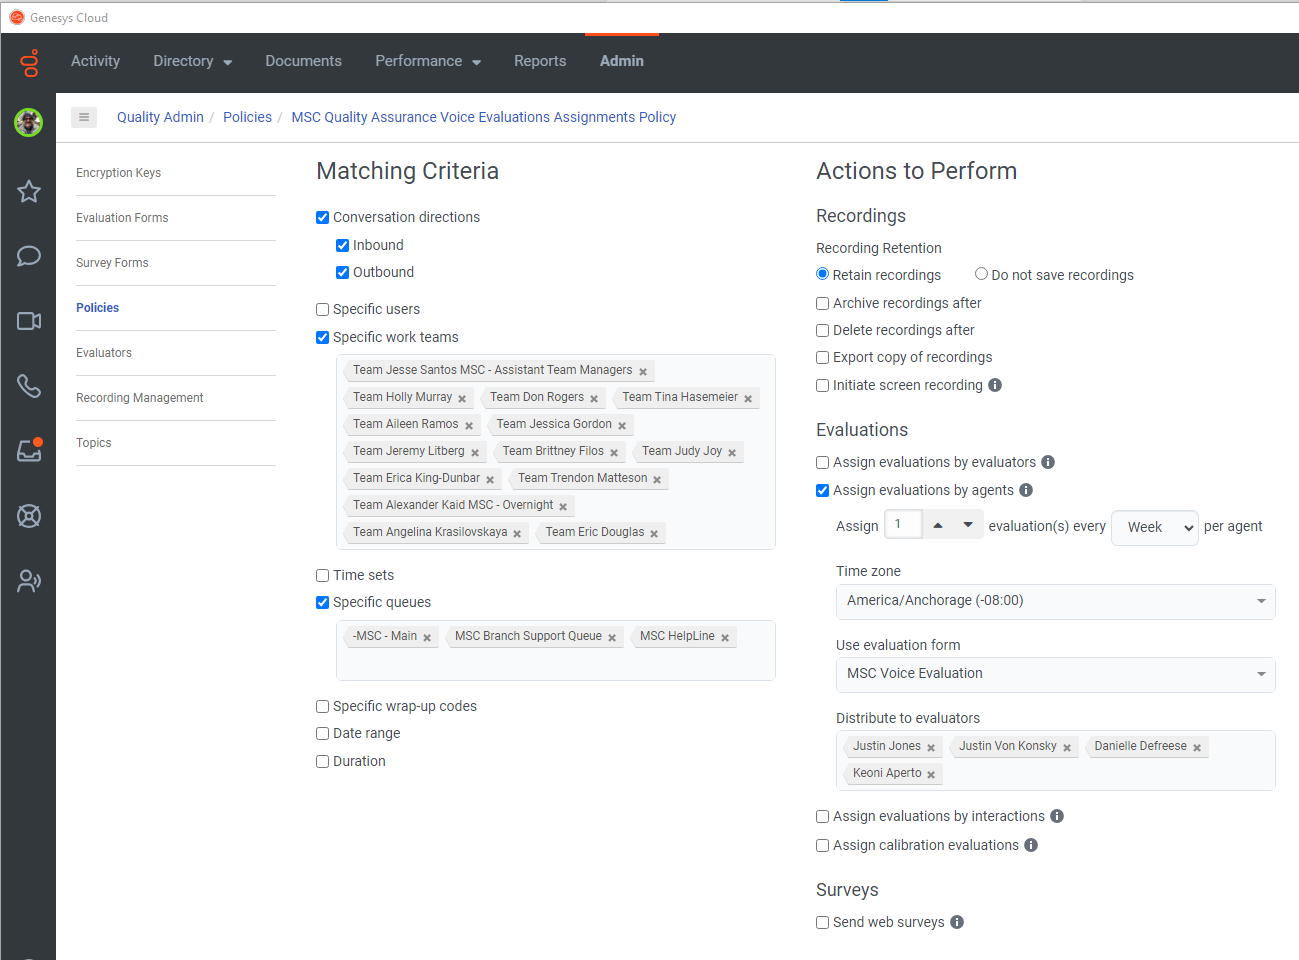Enable the Time sets checkbox
The height and width of the screenshot is (960, 1299).
pyautogui.click(x=323, y=576)
